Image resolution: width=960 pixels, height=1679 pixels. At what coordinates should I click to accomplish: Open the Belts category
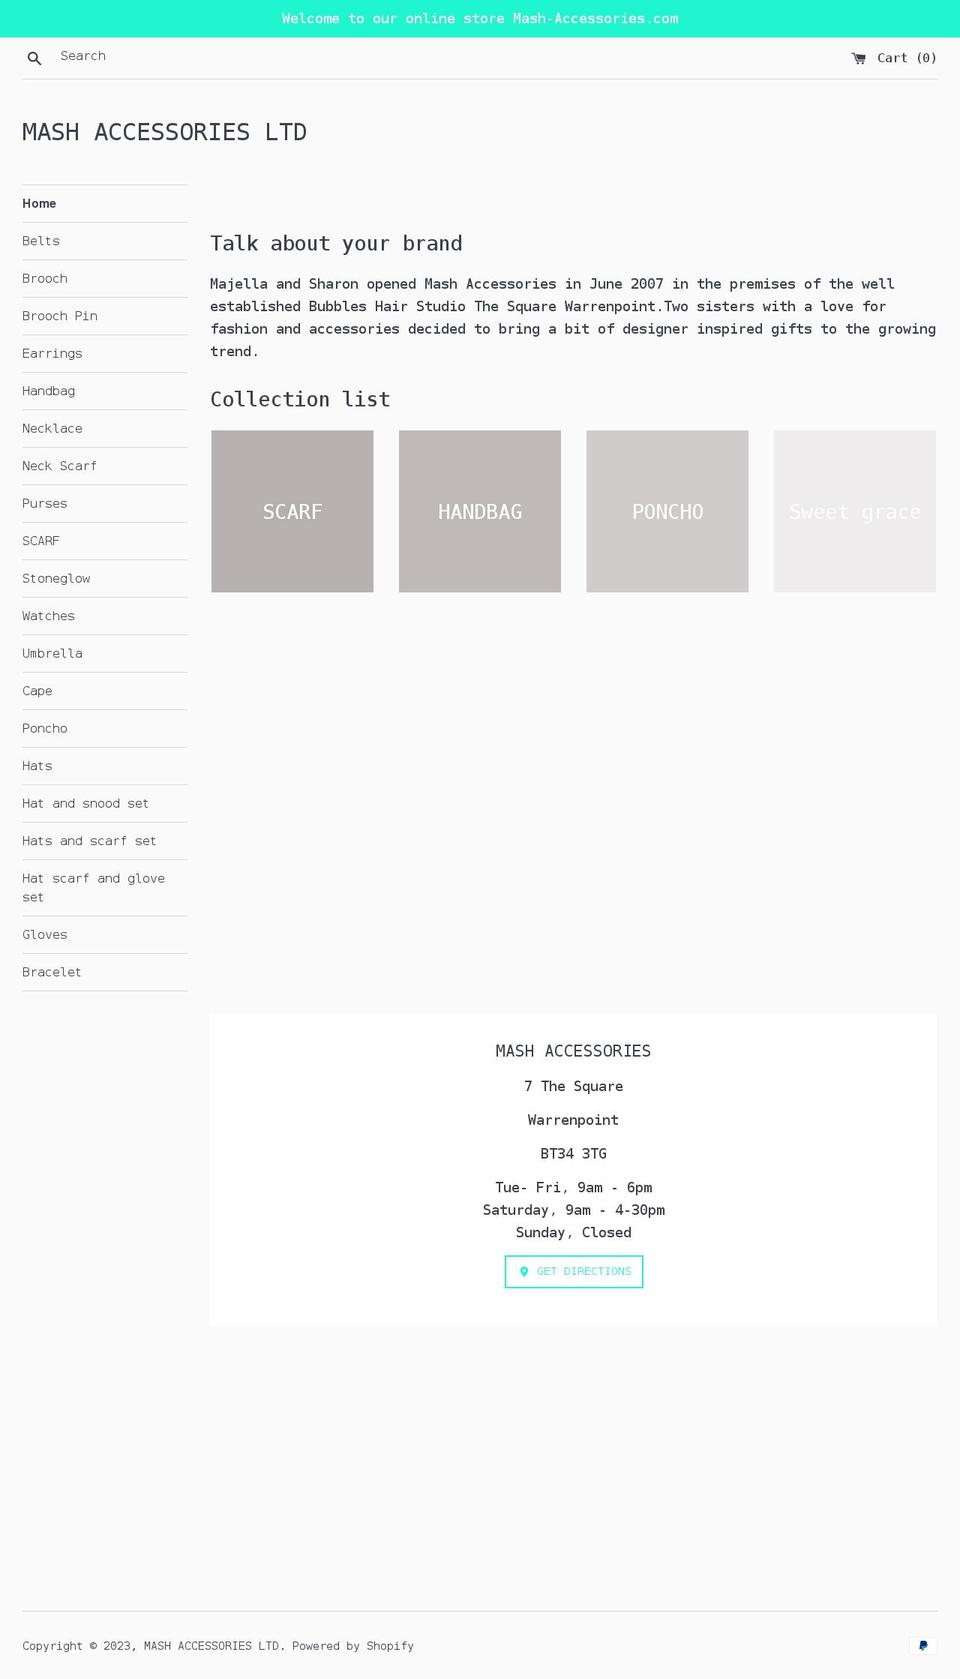[105, 241]
